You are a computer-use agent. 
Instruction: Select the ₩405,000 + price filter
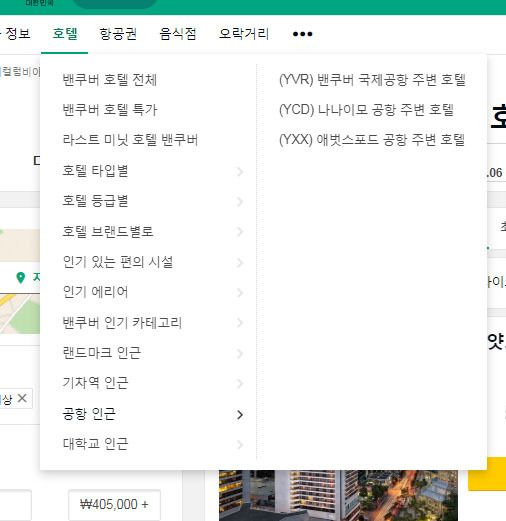point(114,504)
